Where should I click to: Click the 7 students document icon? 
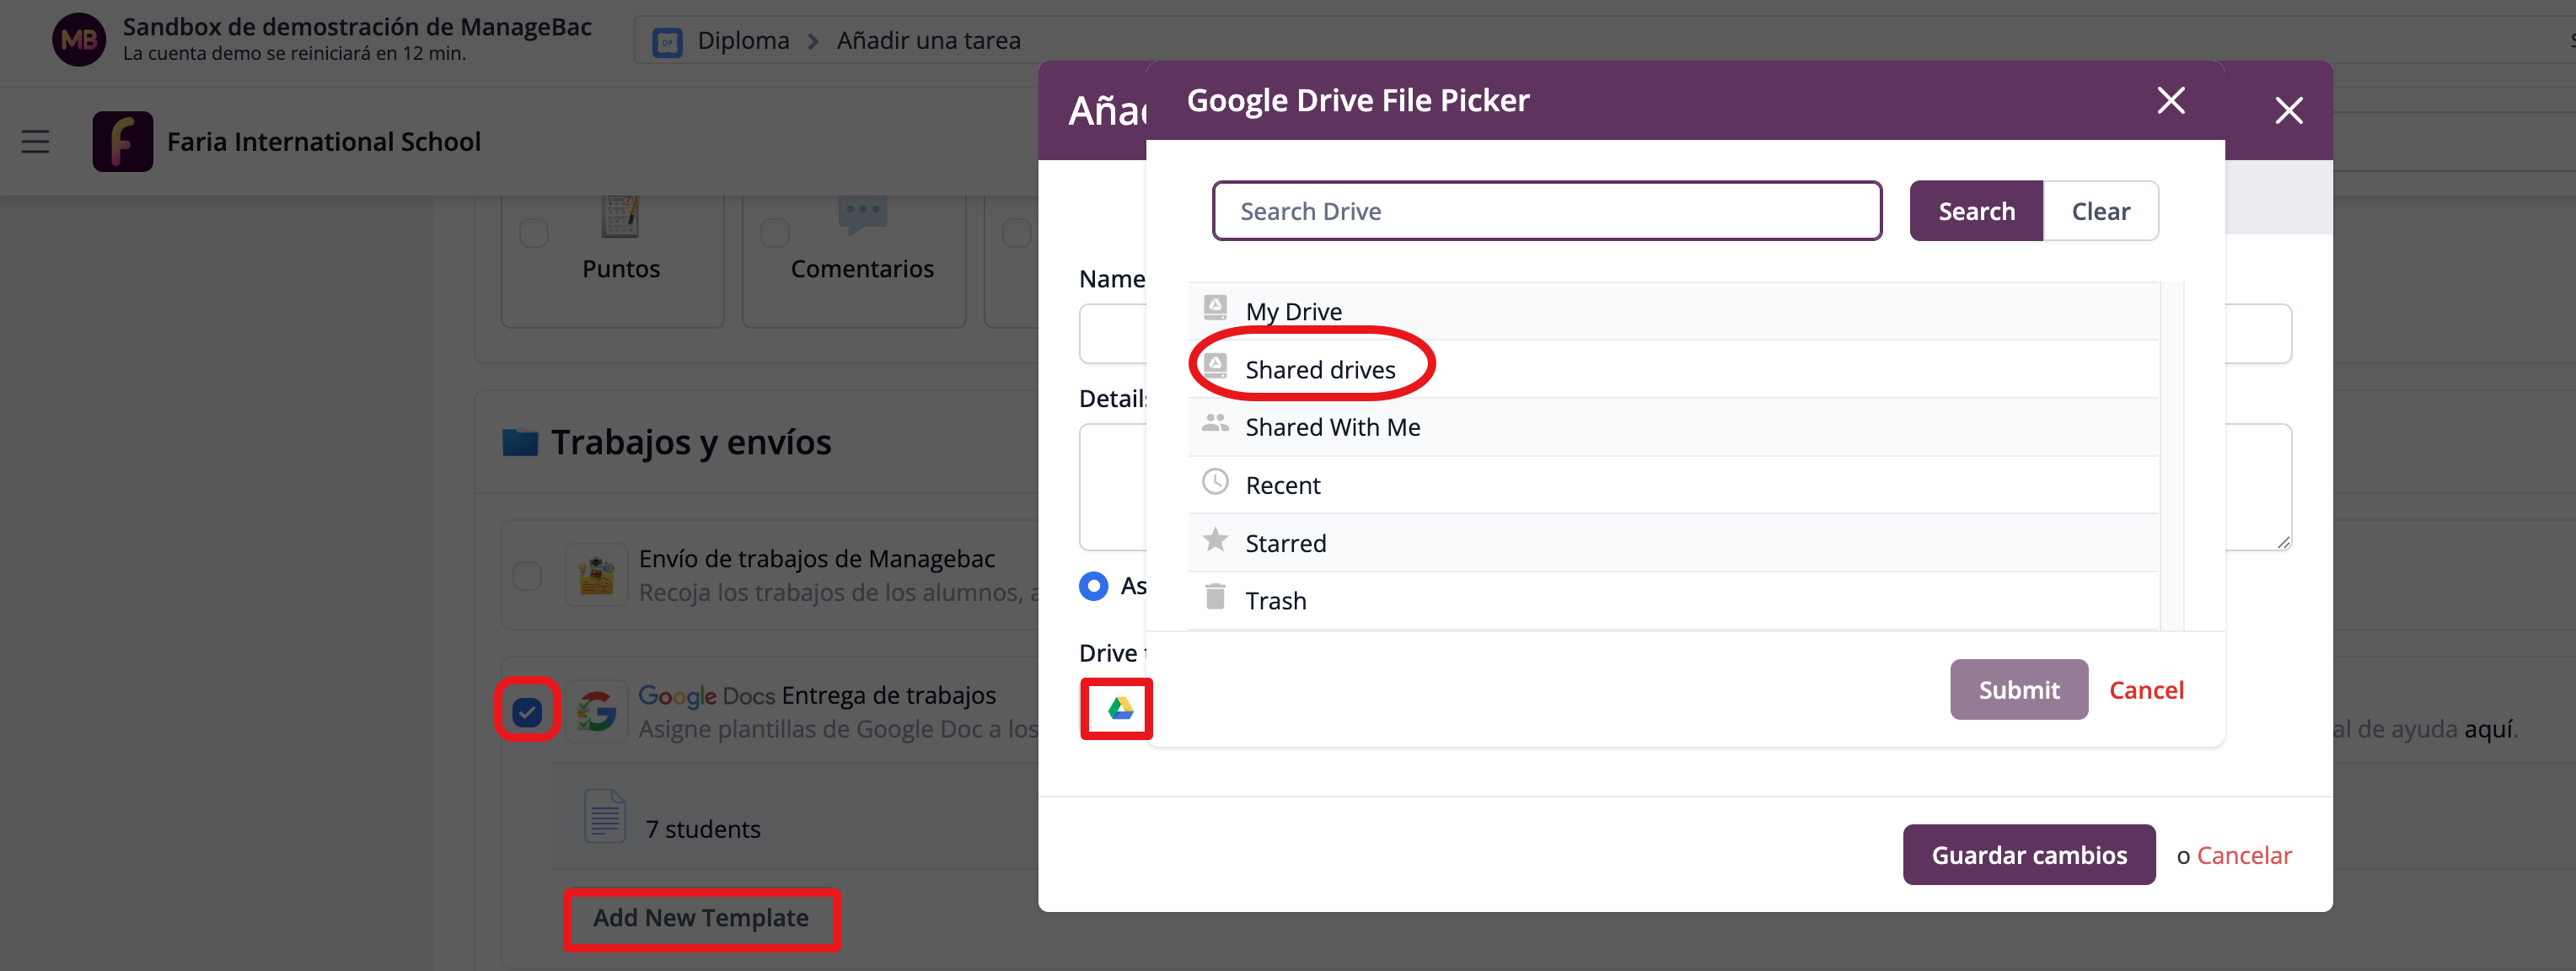pyautogui.click(x=605, y=817)
